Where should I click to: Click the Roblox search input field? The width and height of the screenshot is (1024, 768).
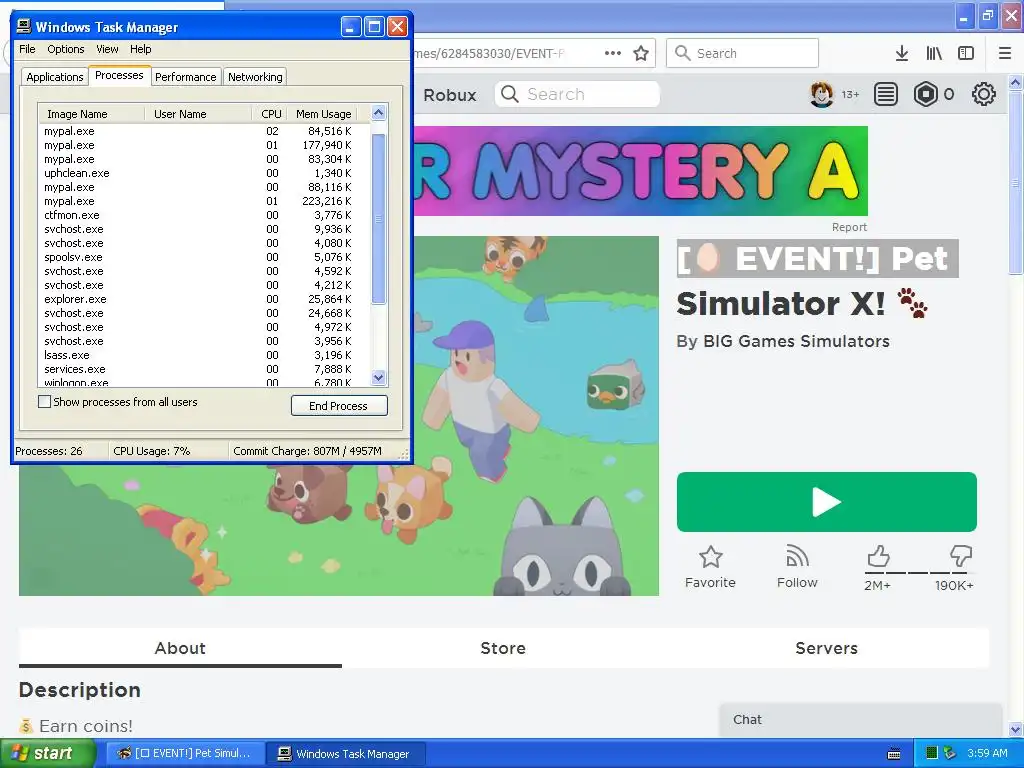coord(577,95)
